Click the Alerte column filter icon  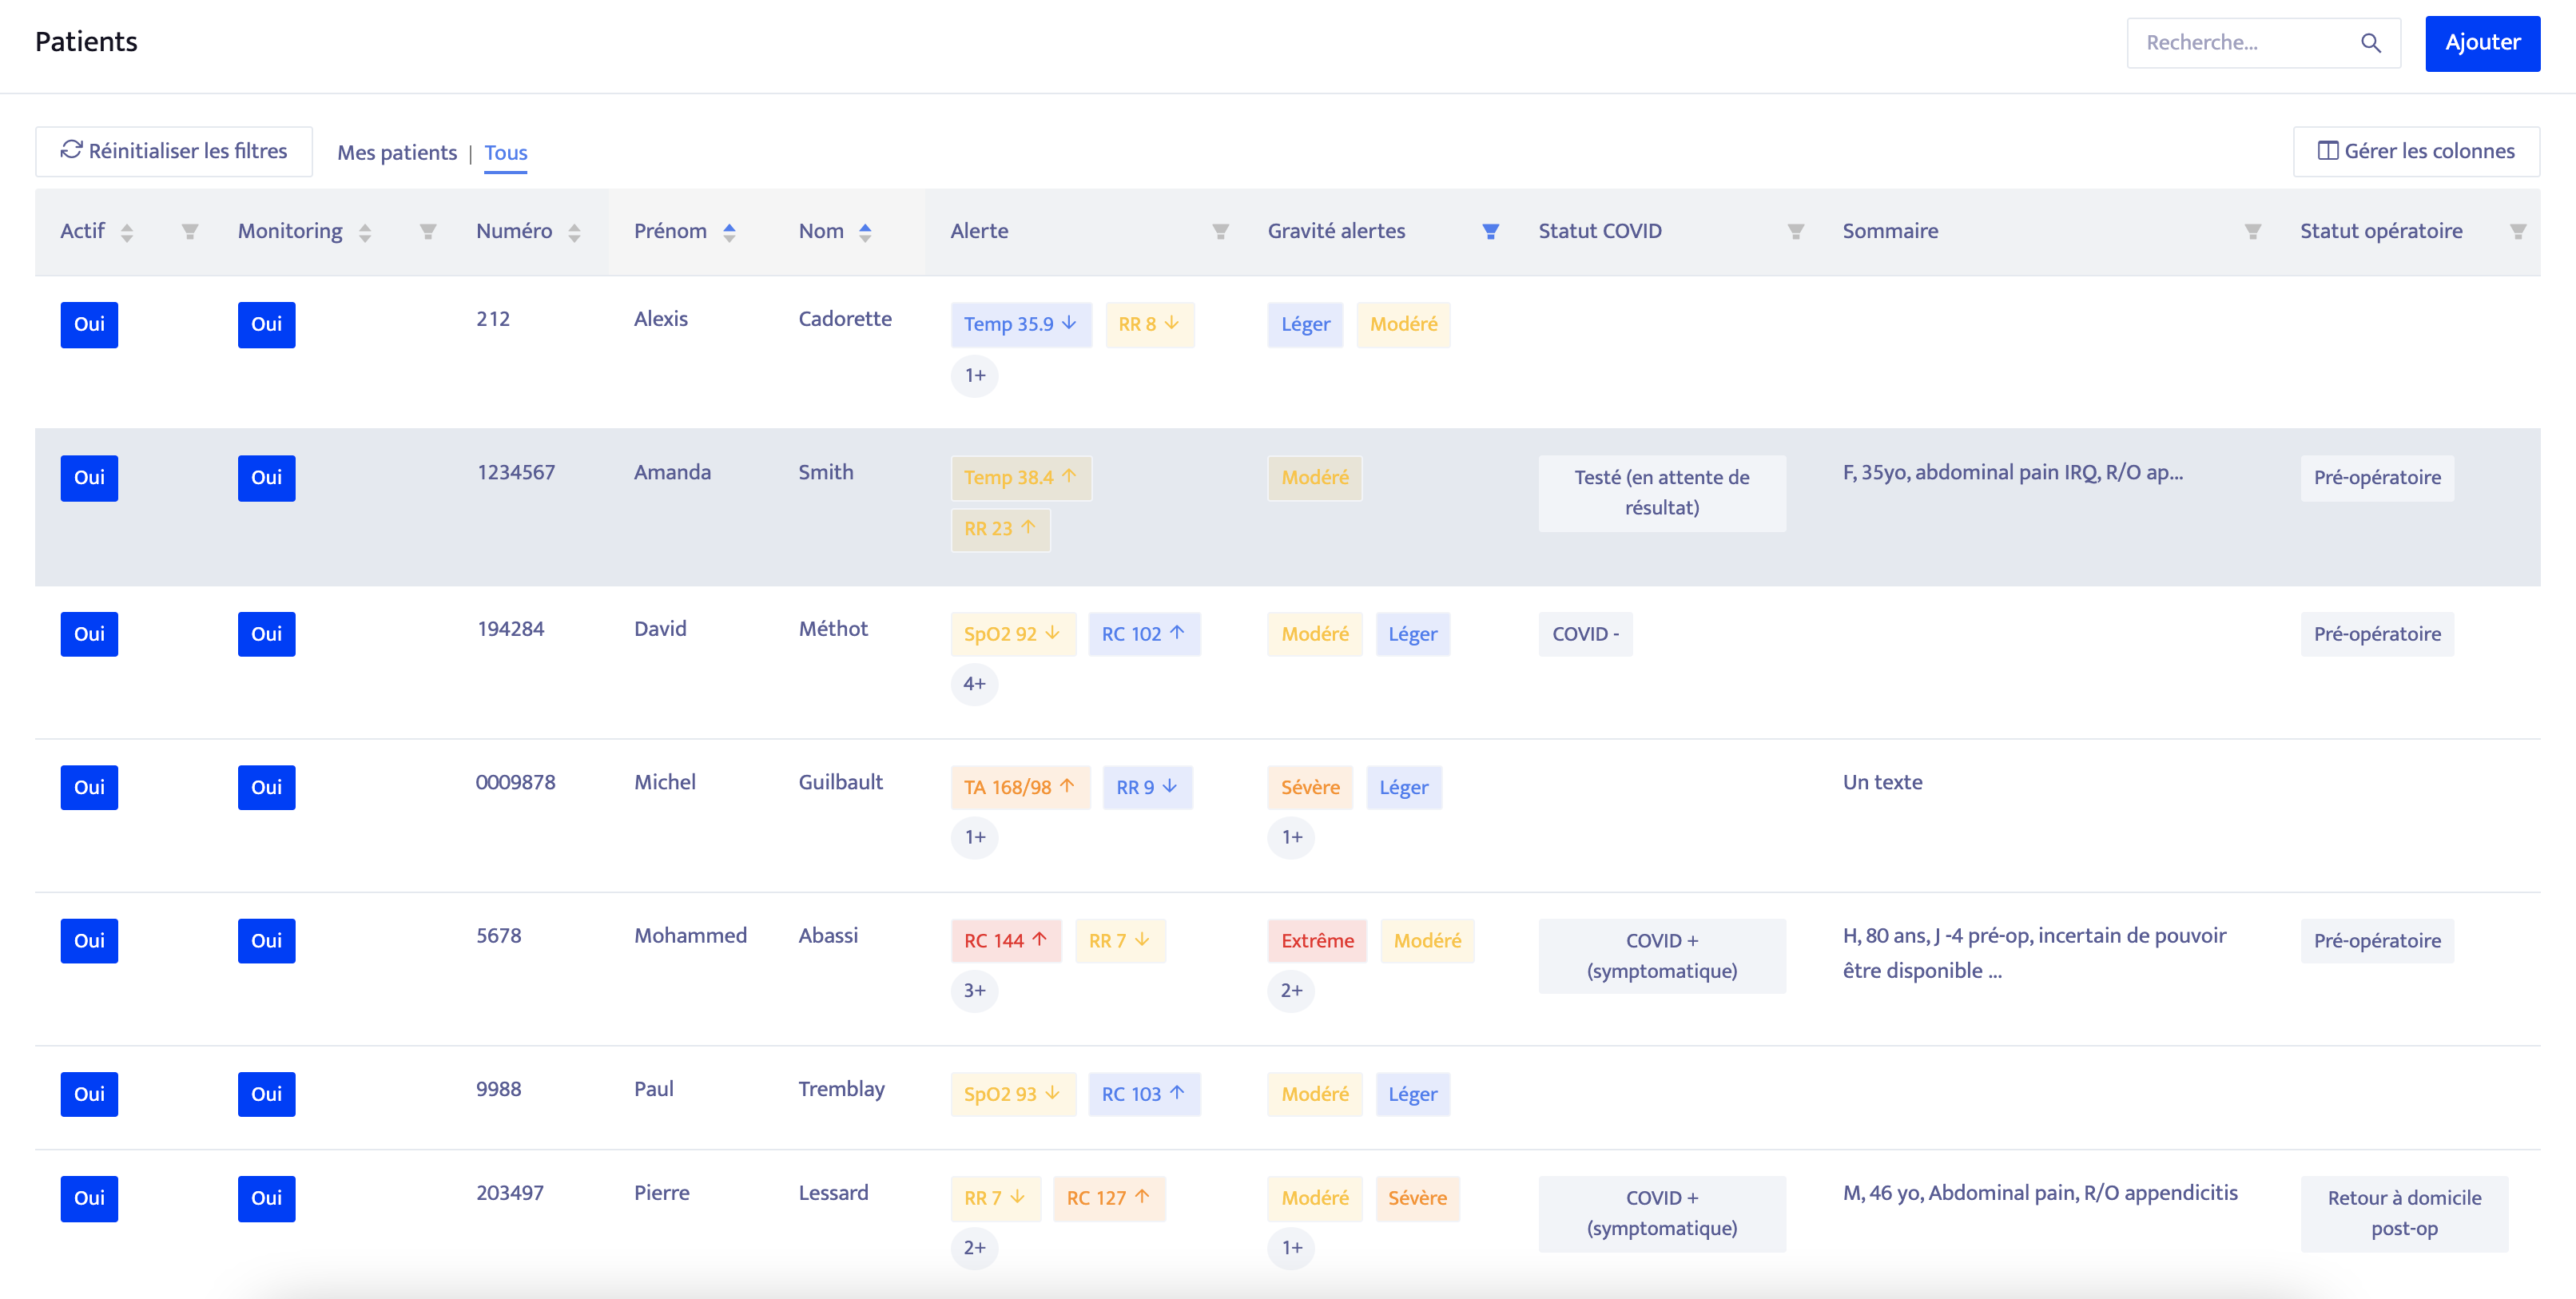pos(1220,232)
